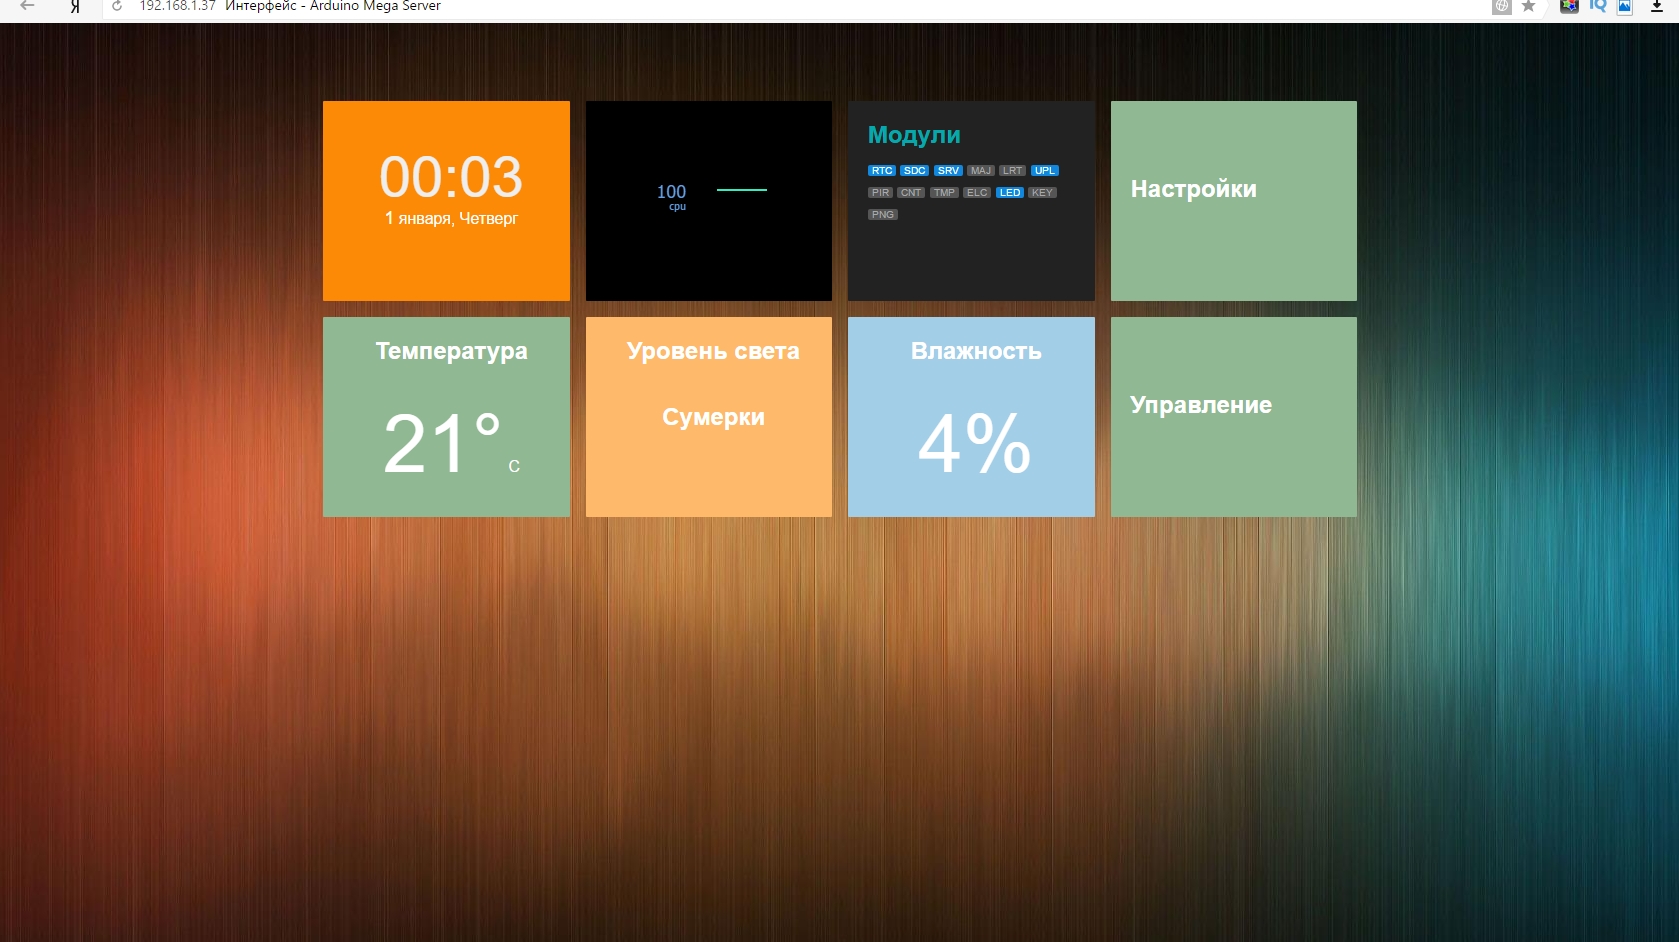The width and height of the screenshot is (1679, 942).
Task: Open the Управление control tile
Action: (x=1234, y=417)
